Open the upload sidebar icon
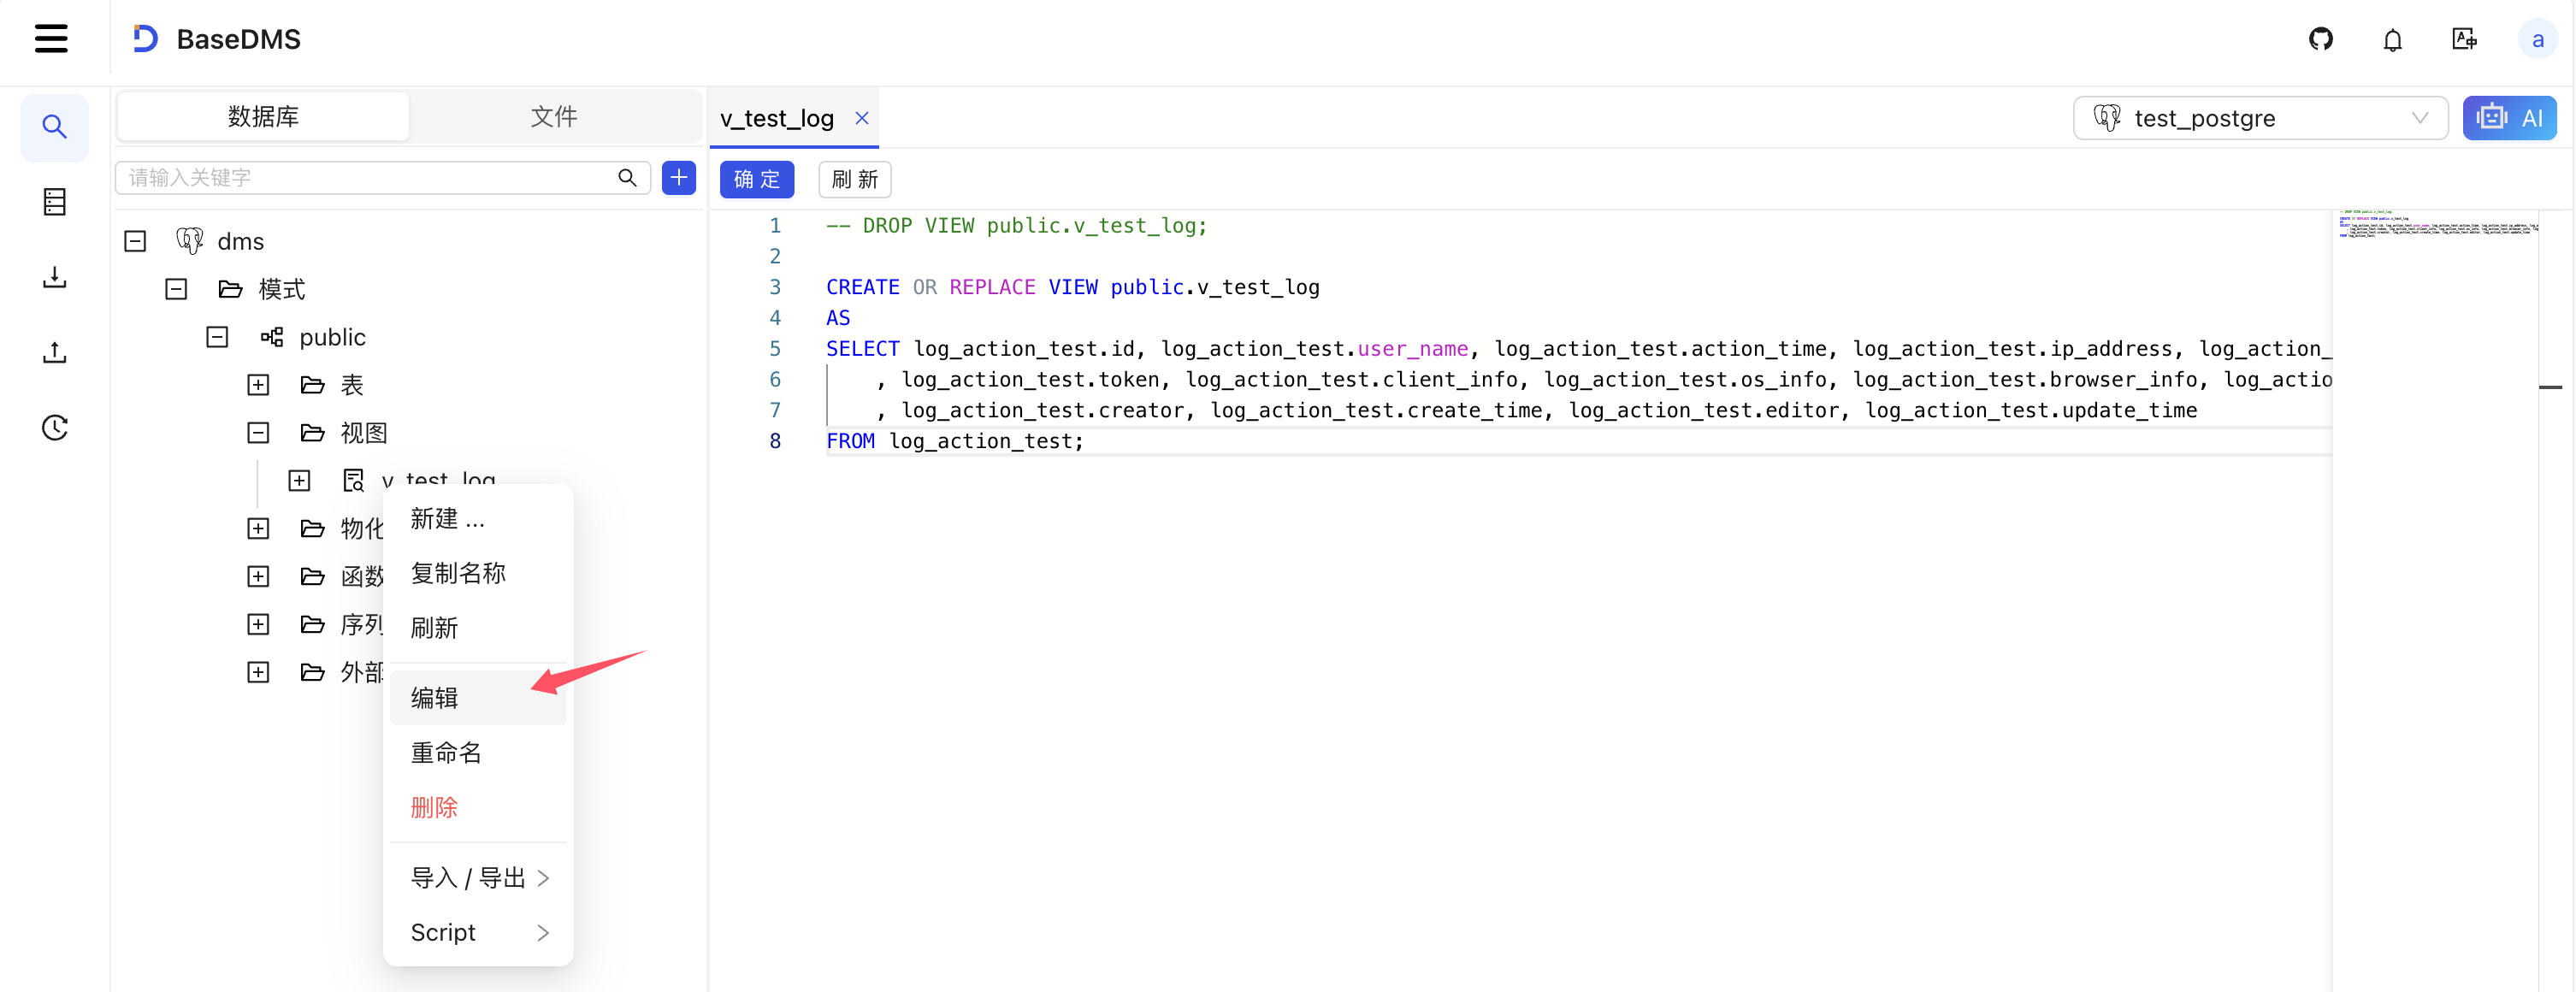The height and width of the screenshot is (992, 2576). click(54, 352)
